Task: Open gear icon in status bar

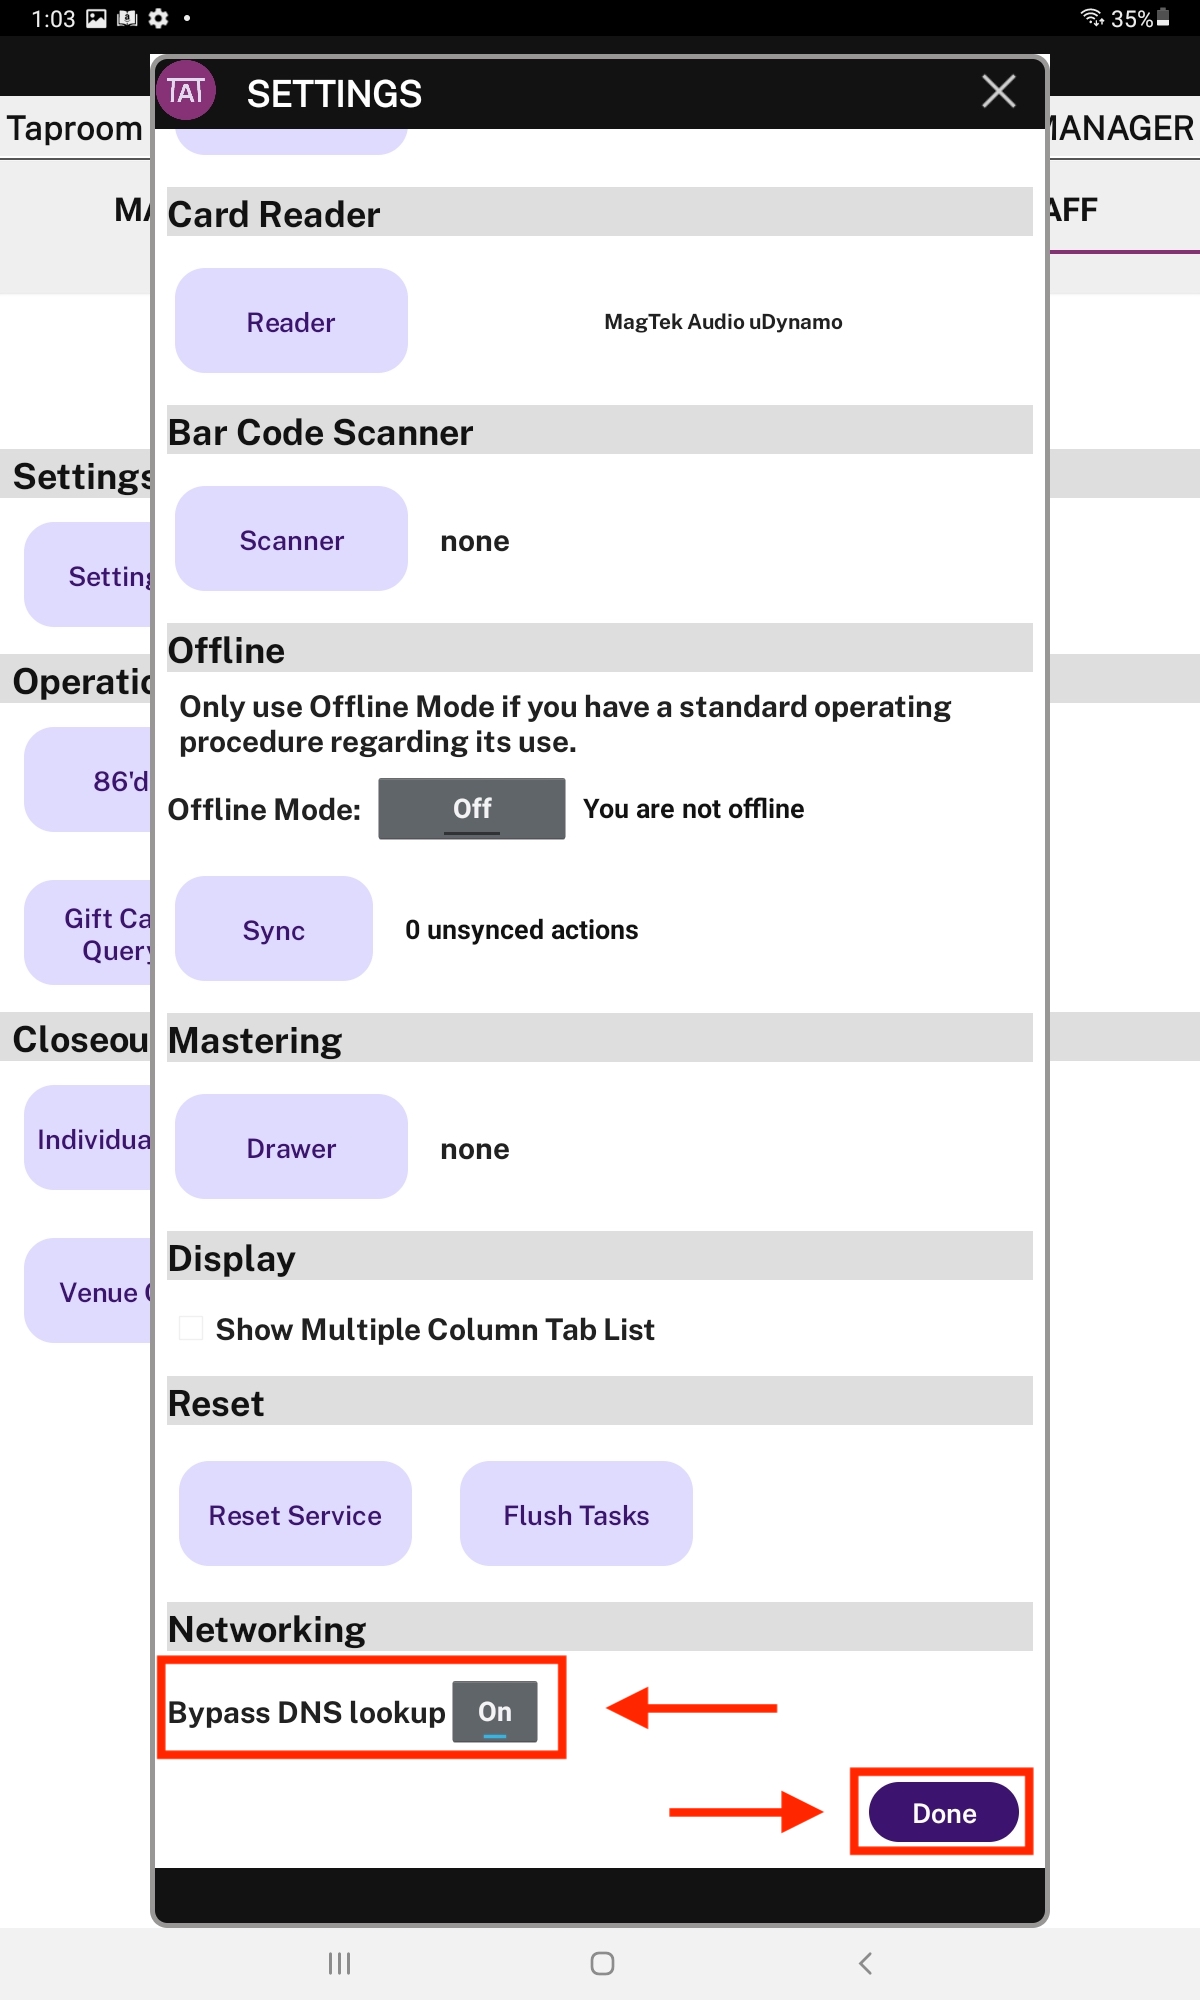Action: pyautogui.click(x=158, y=18)
